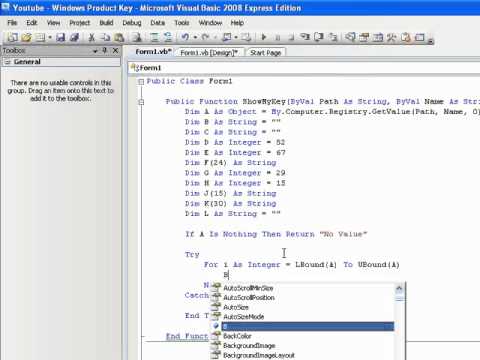This screenshot has width=480, height=360.
Task: Click the Open File folder icon
Action: click(26, 37)
